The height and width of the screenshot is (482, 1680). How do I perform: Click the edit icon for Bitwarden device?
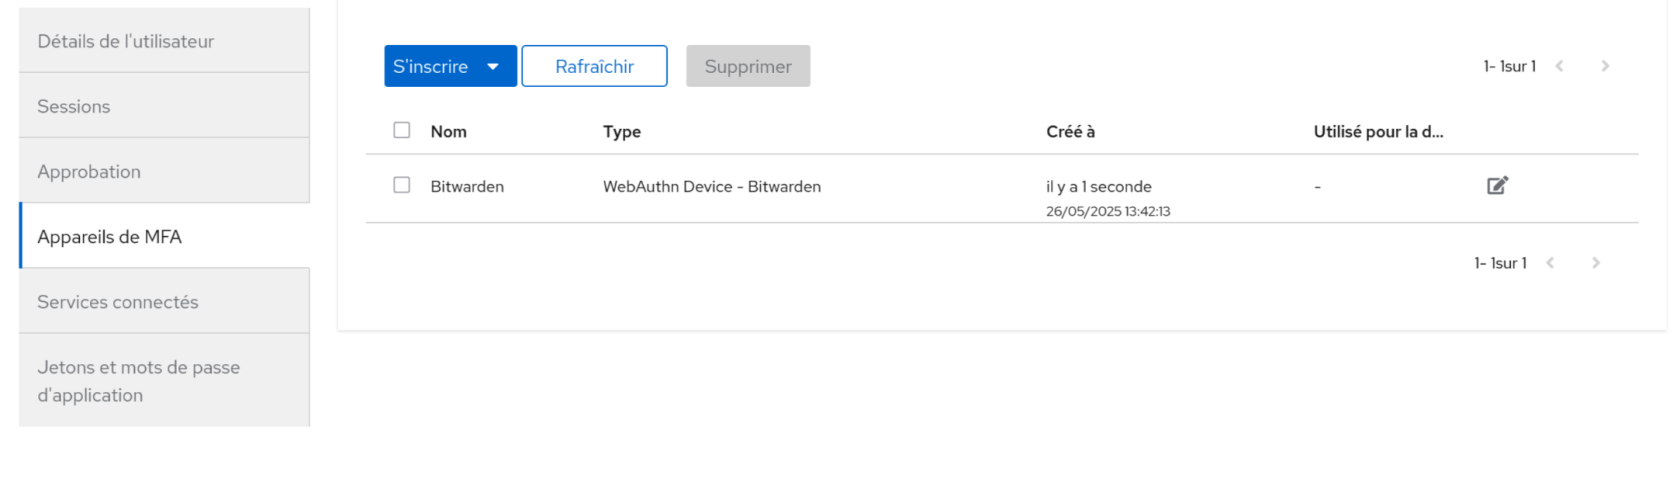click(1497, 185)
